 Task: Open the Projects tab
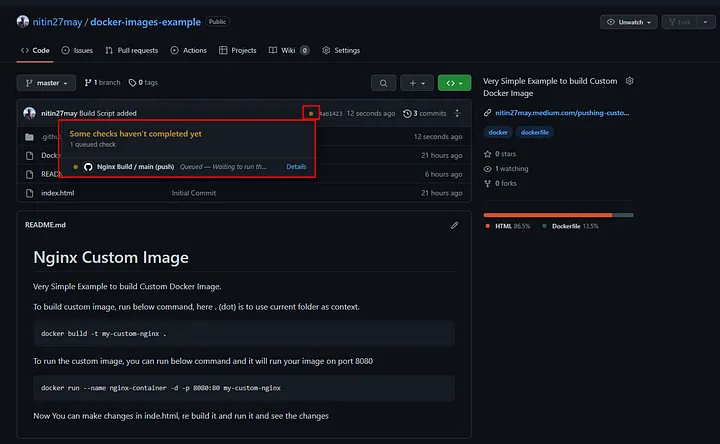pos(237,51)
